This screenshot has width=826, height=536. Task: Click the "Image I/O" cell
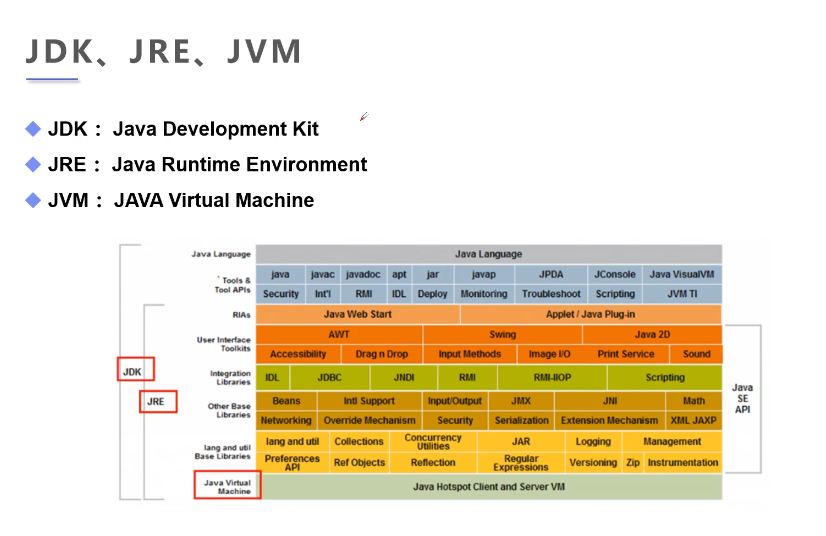click(549, 354)
